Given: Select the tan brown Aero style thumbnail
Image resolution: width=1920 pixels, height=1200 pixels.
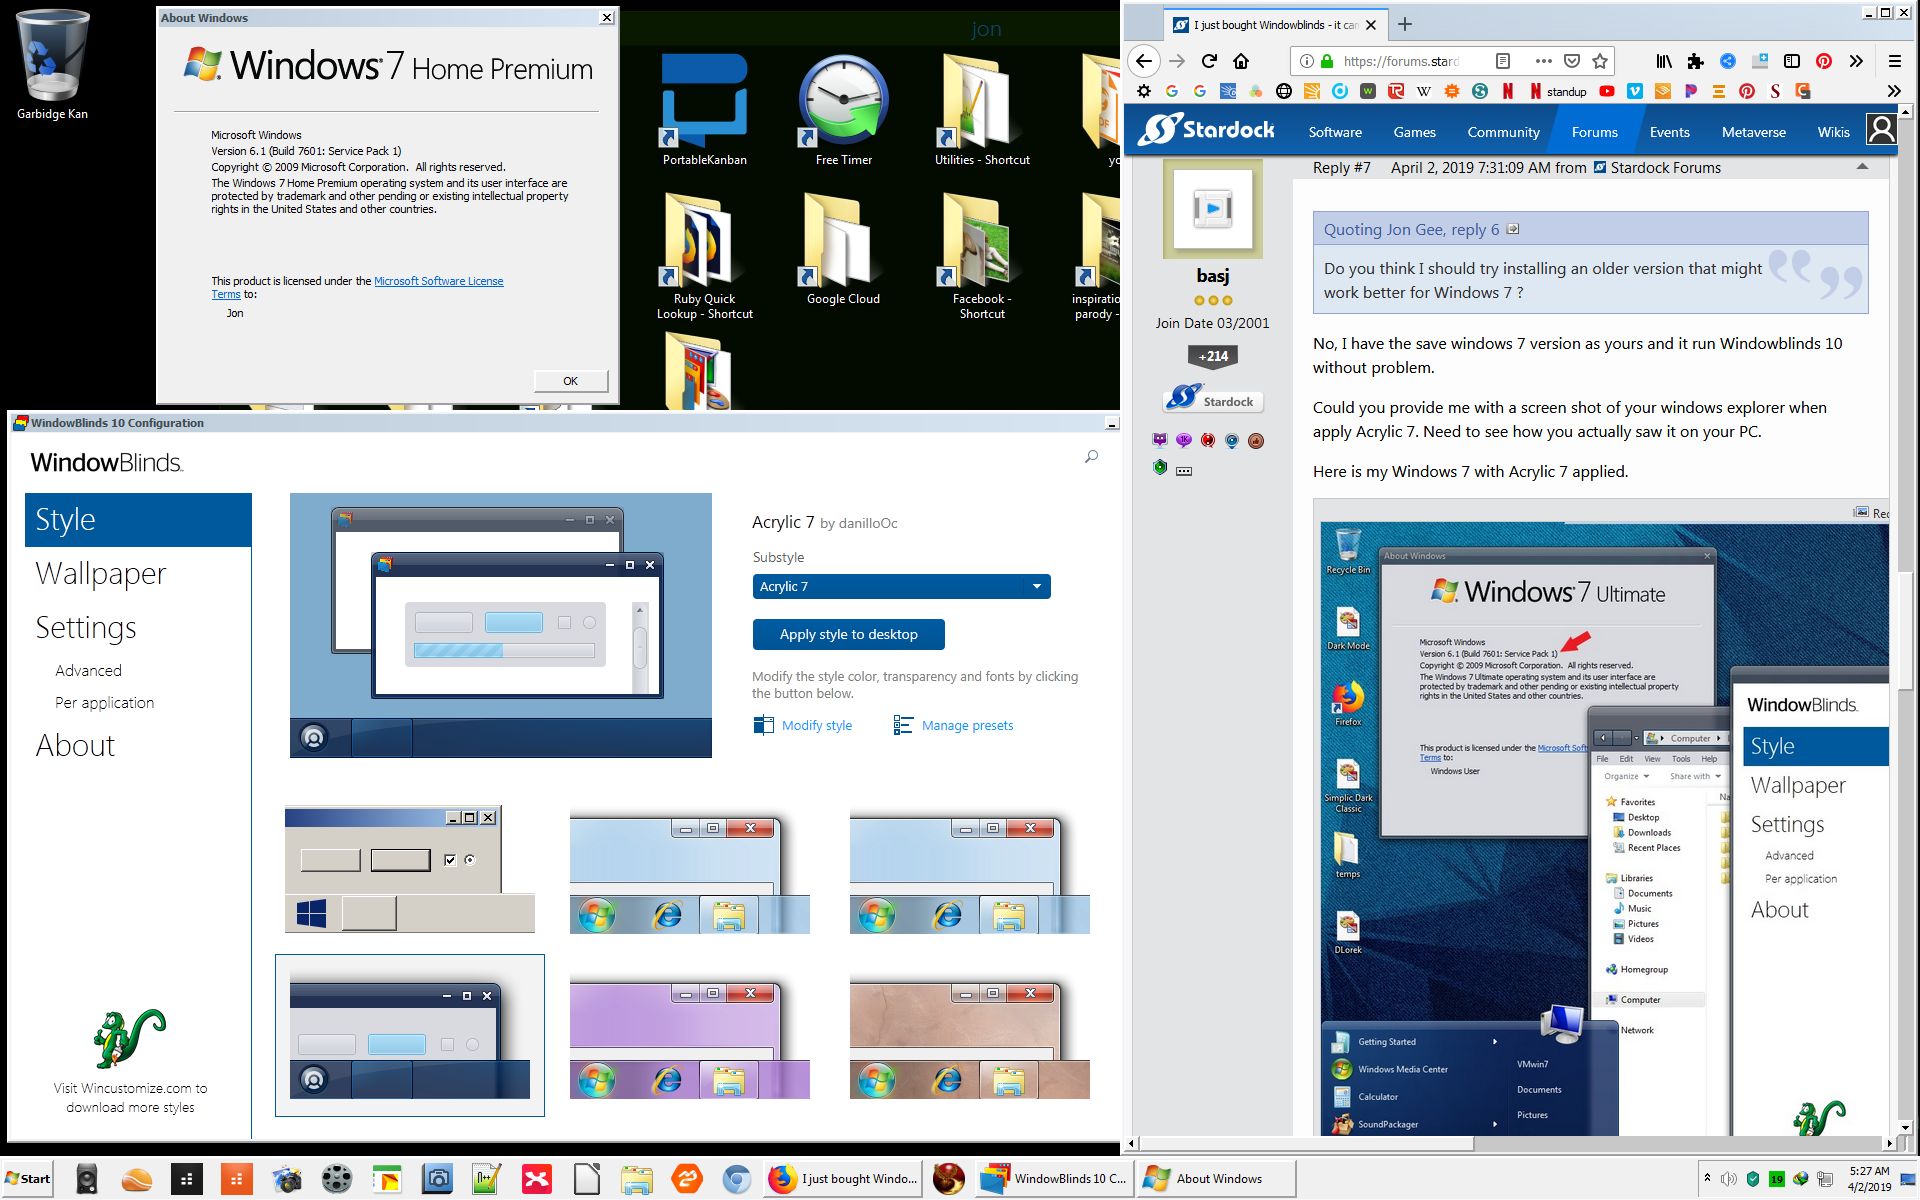Looking at the screenshot, I should coord(969,1036).
